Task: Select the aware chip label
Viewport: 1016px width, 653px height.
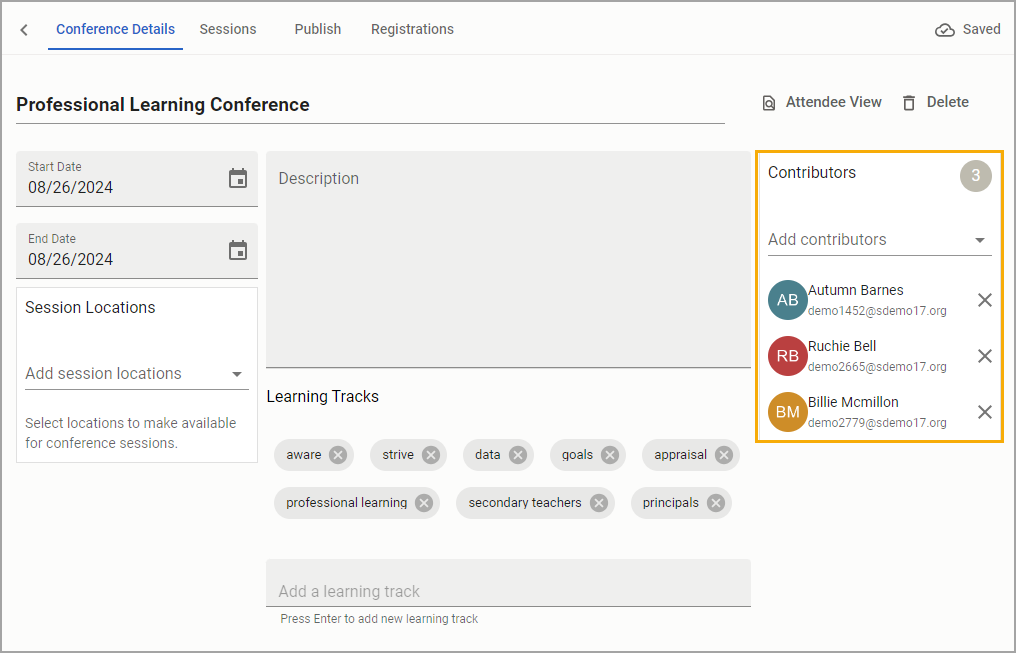Action: (x=303, y=455)
